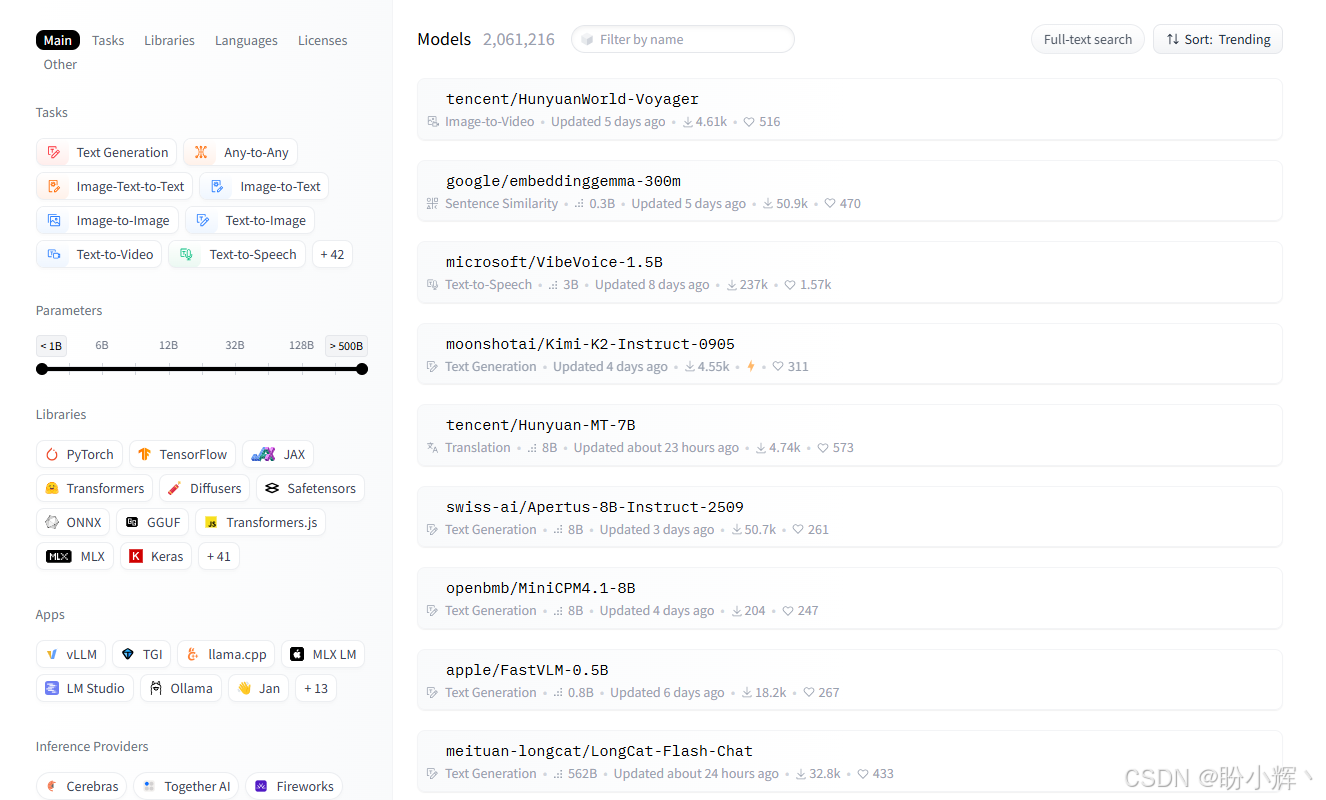
Task: Click the JAX library icon
Action: pyautogui.click(x=264, y=455)
